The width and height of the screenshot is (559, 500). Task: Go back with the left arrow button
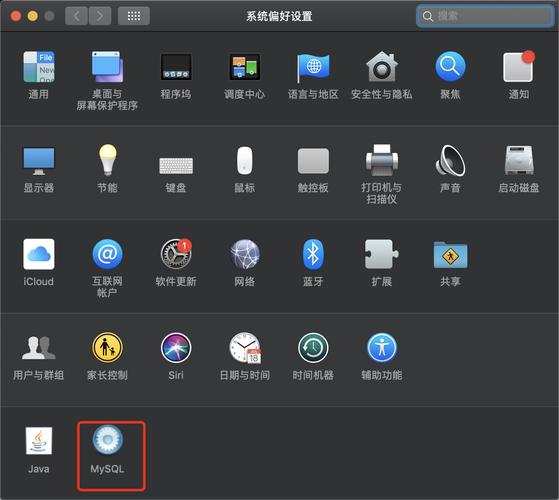[x=76, y=16]
